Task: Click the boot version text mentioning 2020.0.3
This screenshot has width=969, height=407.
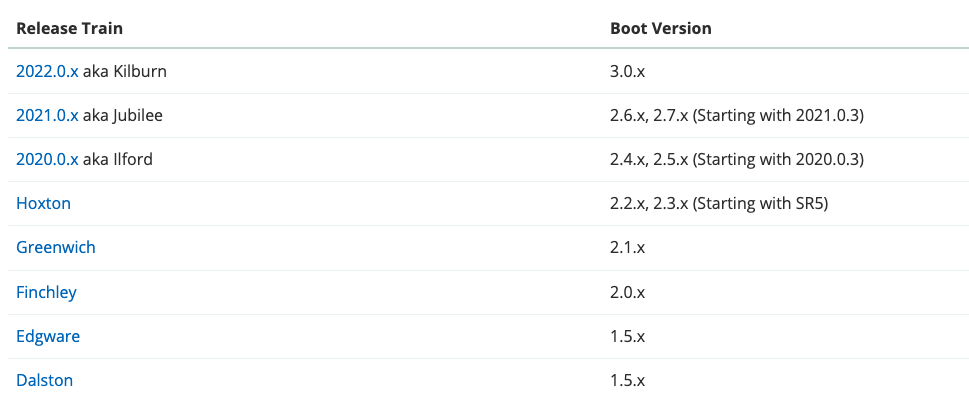Action: click(736, 159)
